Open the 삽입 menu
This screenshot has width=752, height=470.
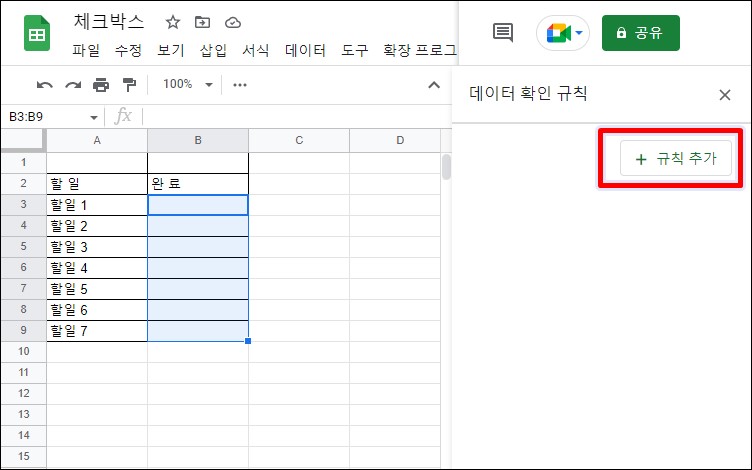point(213,50)
